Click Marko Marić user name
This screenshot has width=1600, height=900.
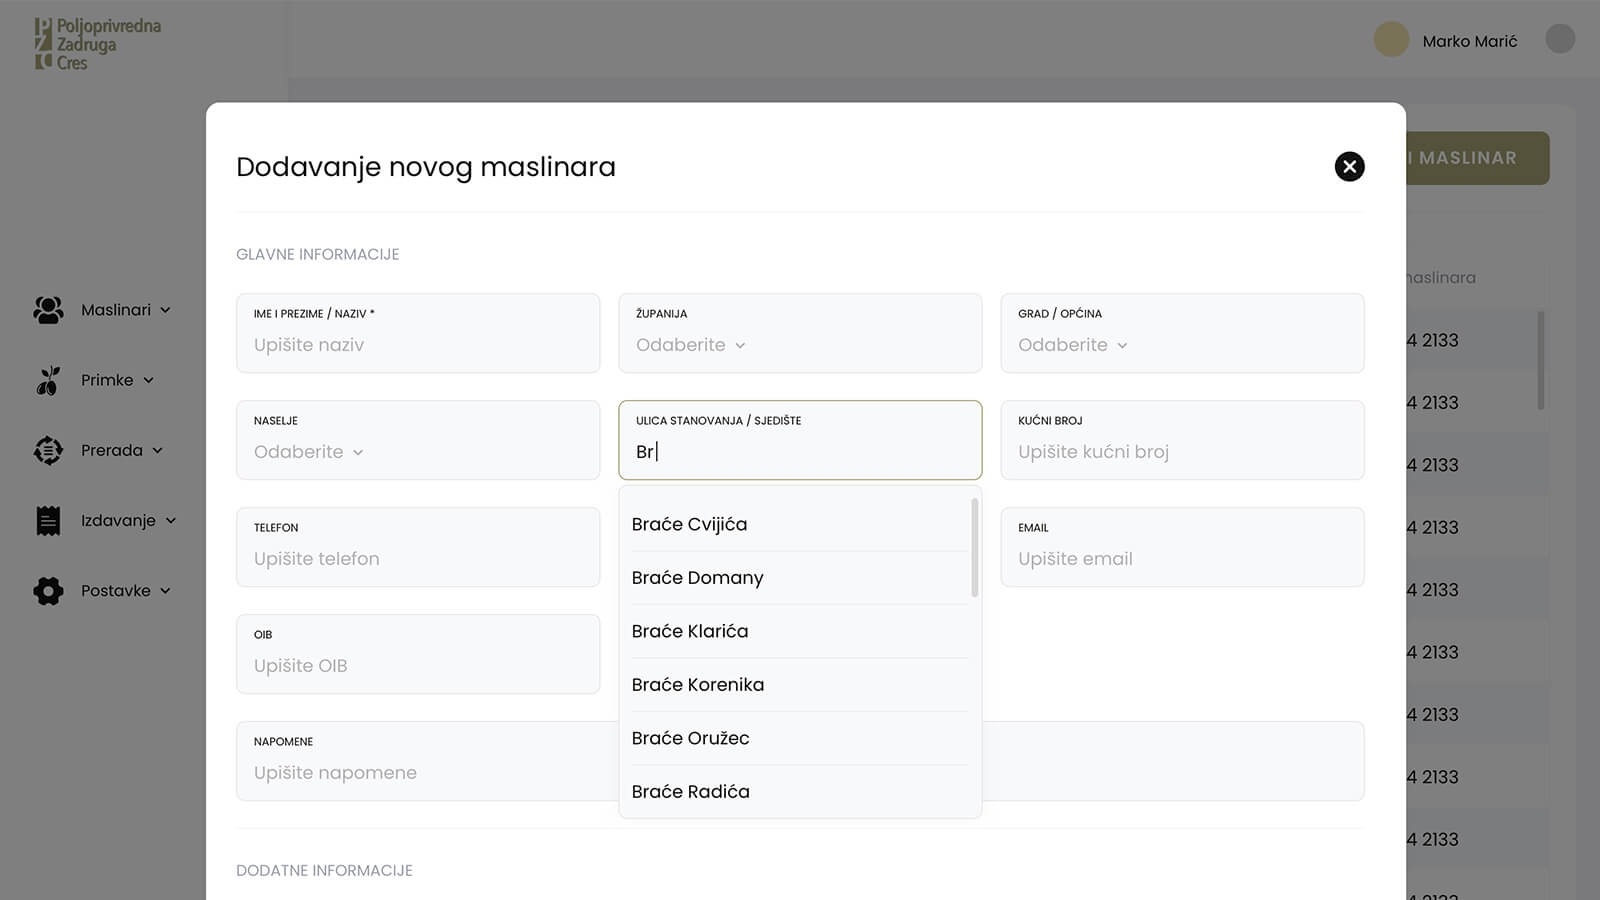pos(1469,41)
